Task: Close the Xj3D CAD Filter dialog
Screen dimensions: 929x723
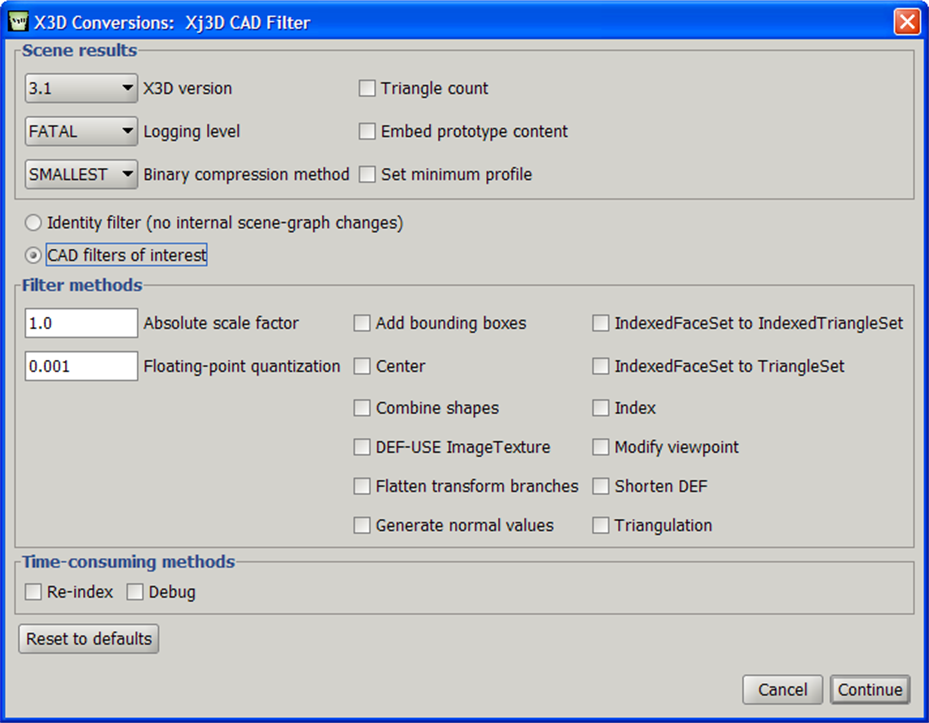Action: click(x=907, y=23)
